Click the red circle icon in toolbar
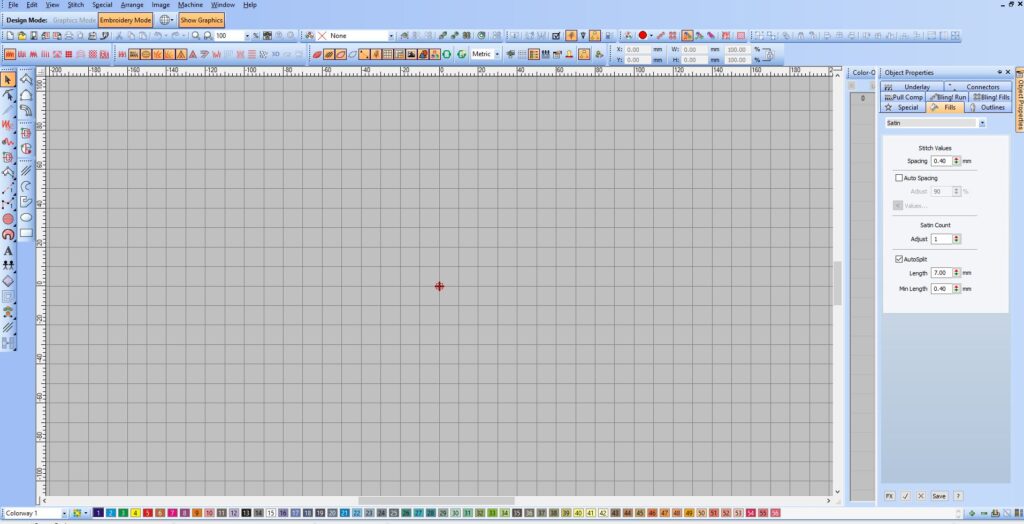Screen dimensions: 1024x524 click(x=643, y=36)
